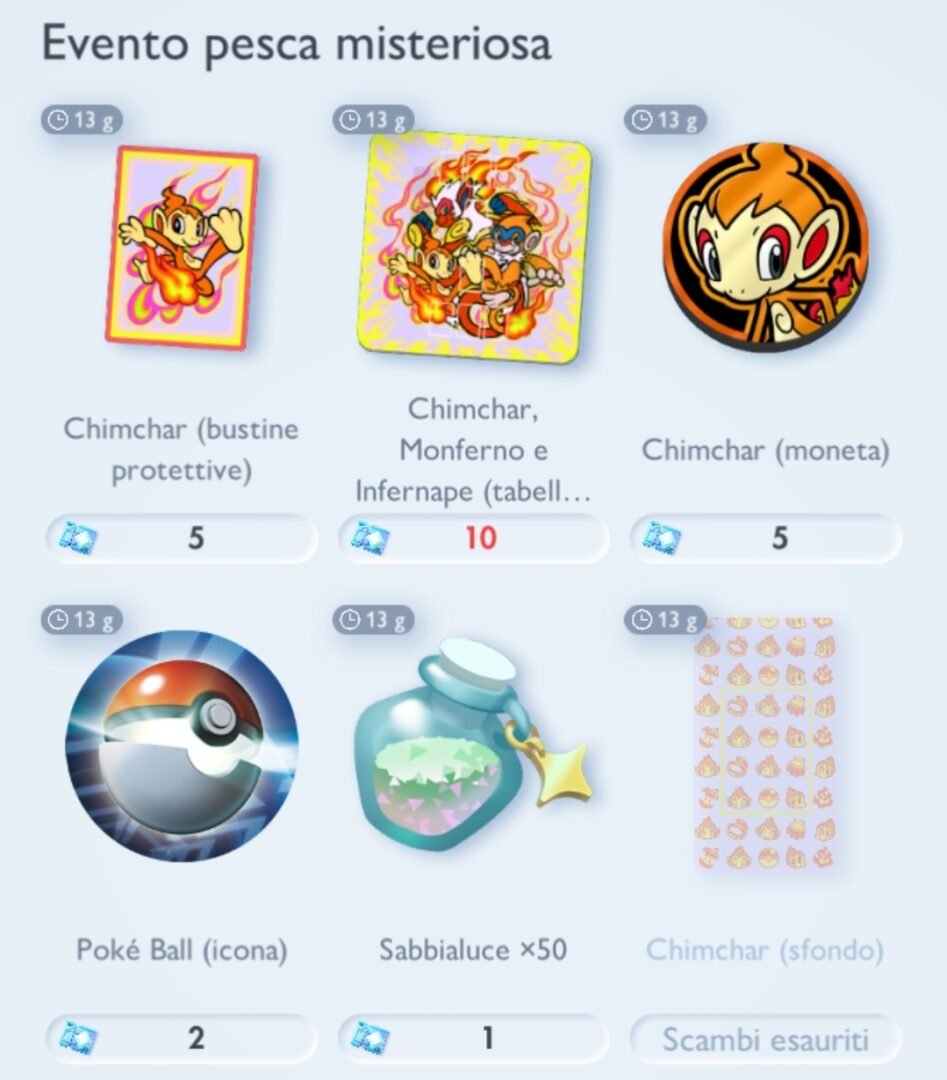Click the 13 g timer above the playmat
The image size is (947, 1080).
[x=373, y=120]
